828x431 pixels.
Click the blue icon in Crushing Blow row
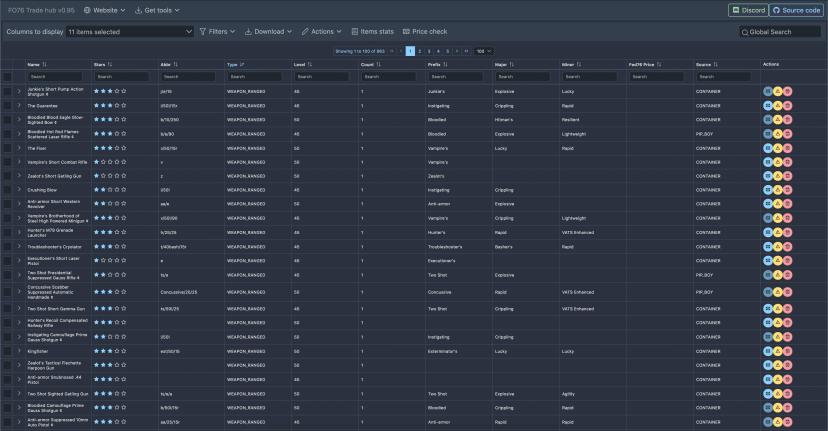768,190
